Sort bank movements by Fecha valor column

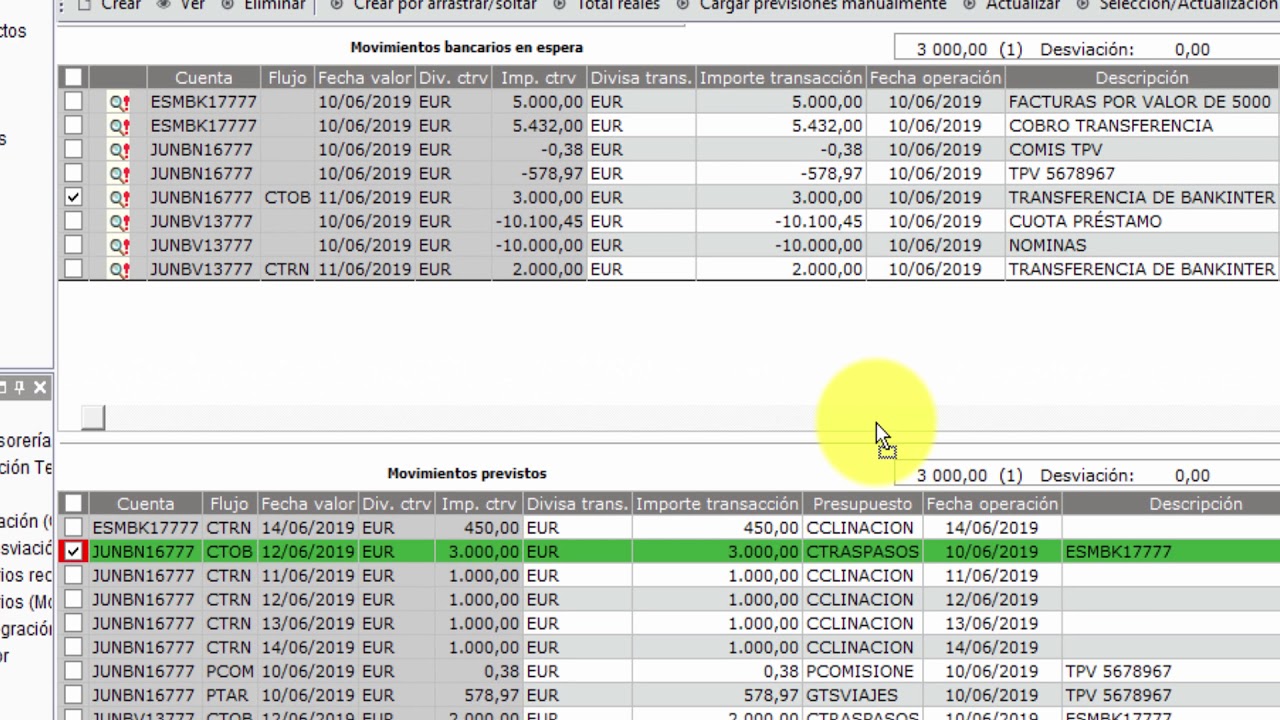coord(364,77)
